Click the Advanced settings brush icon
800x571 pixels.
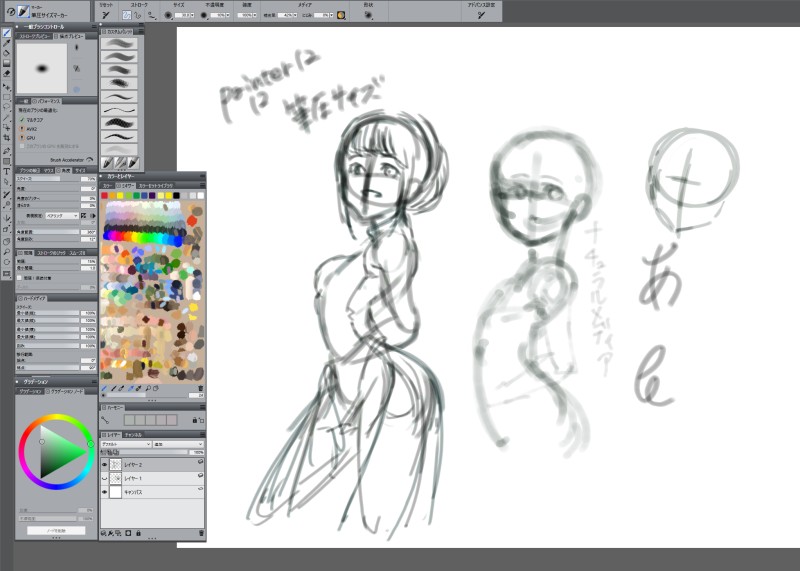click(x=481, y=15)
